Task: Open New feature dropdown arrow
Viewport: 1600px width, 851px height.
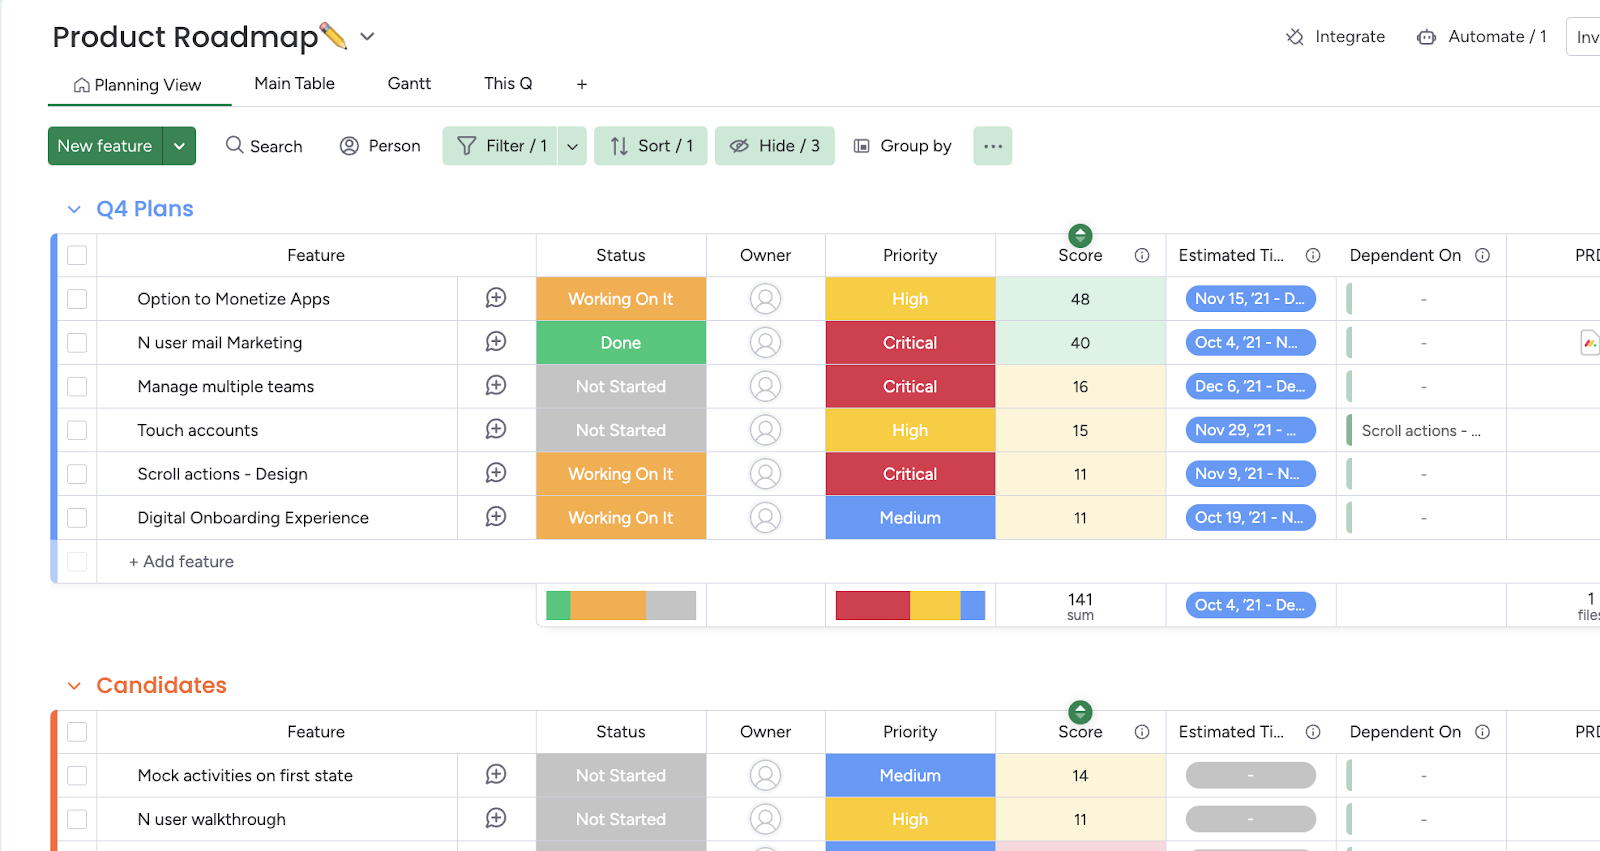Action: pos(179,146)
